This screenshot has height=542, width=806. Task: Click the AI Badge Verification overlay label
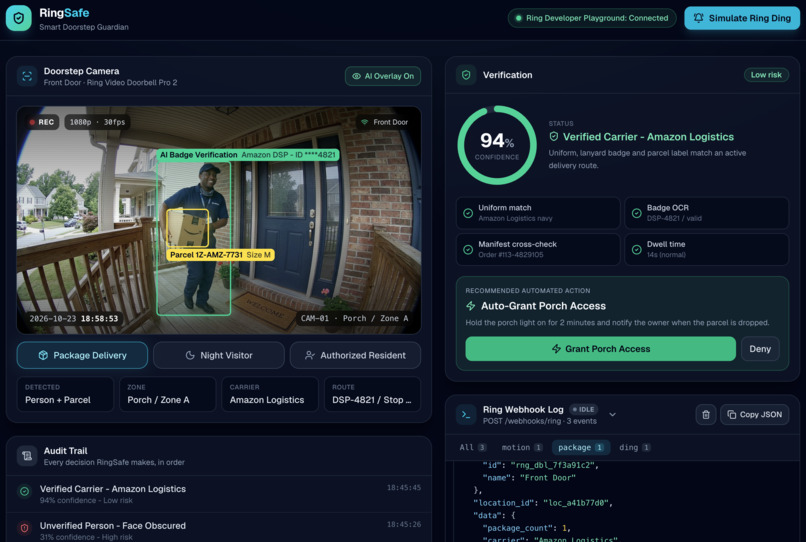pos(247,155)
